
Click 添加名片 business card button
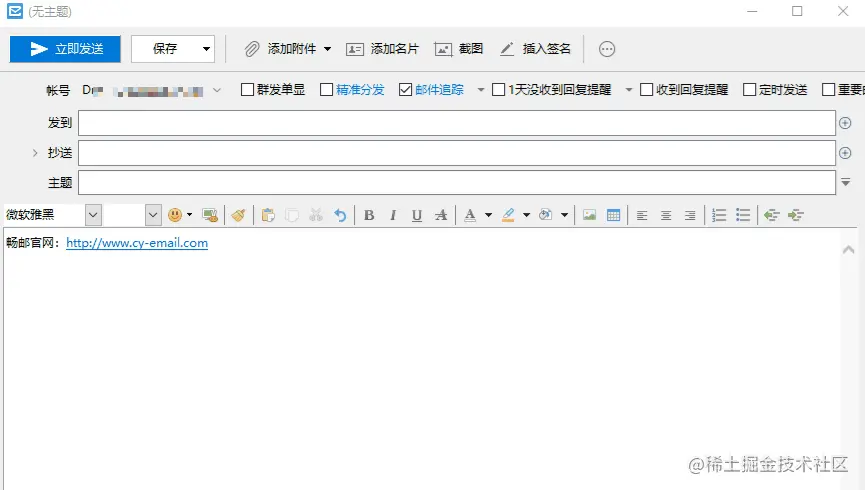pyautogui.click(x=382, y=49)
